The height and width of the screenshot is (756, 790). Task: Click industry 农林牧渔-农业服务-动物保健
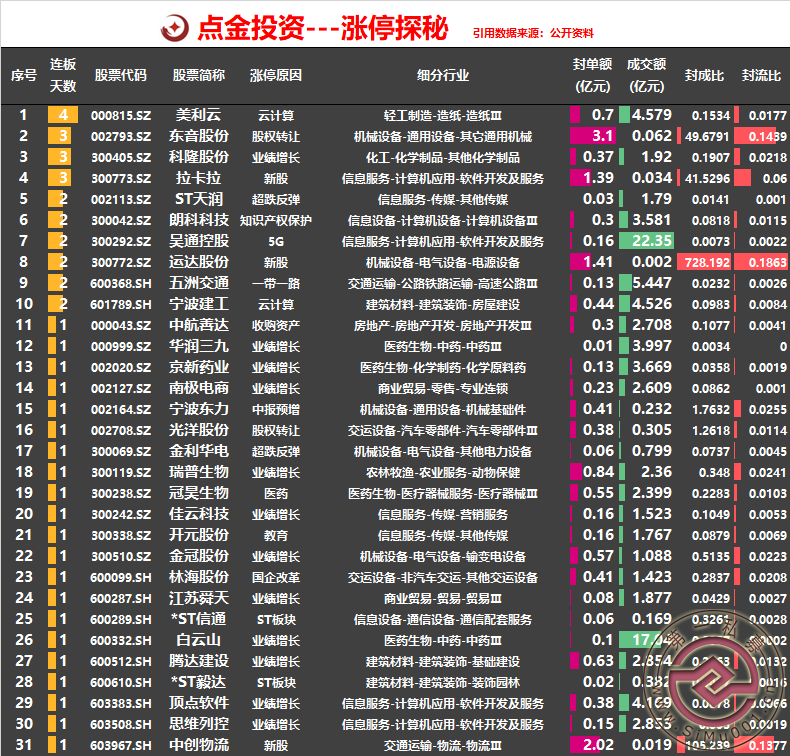[443, 472]
